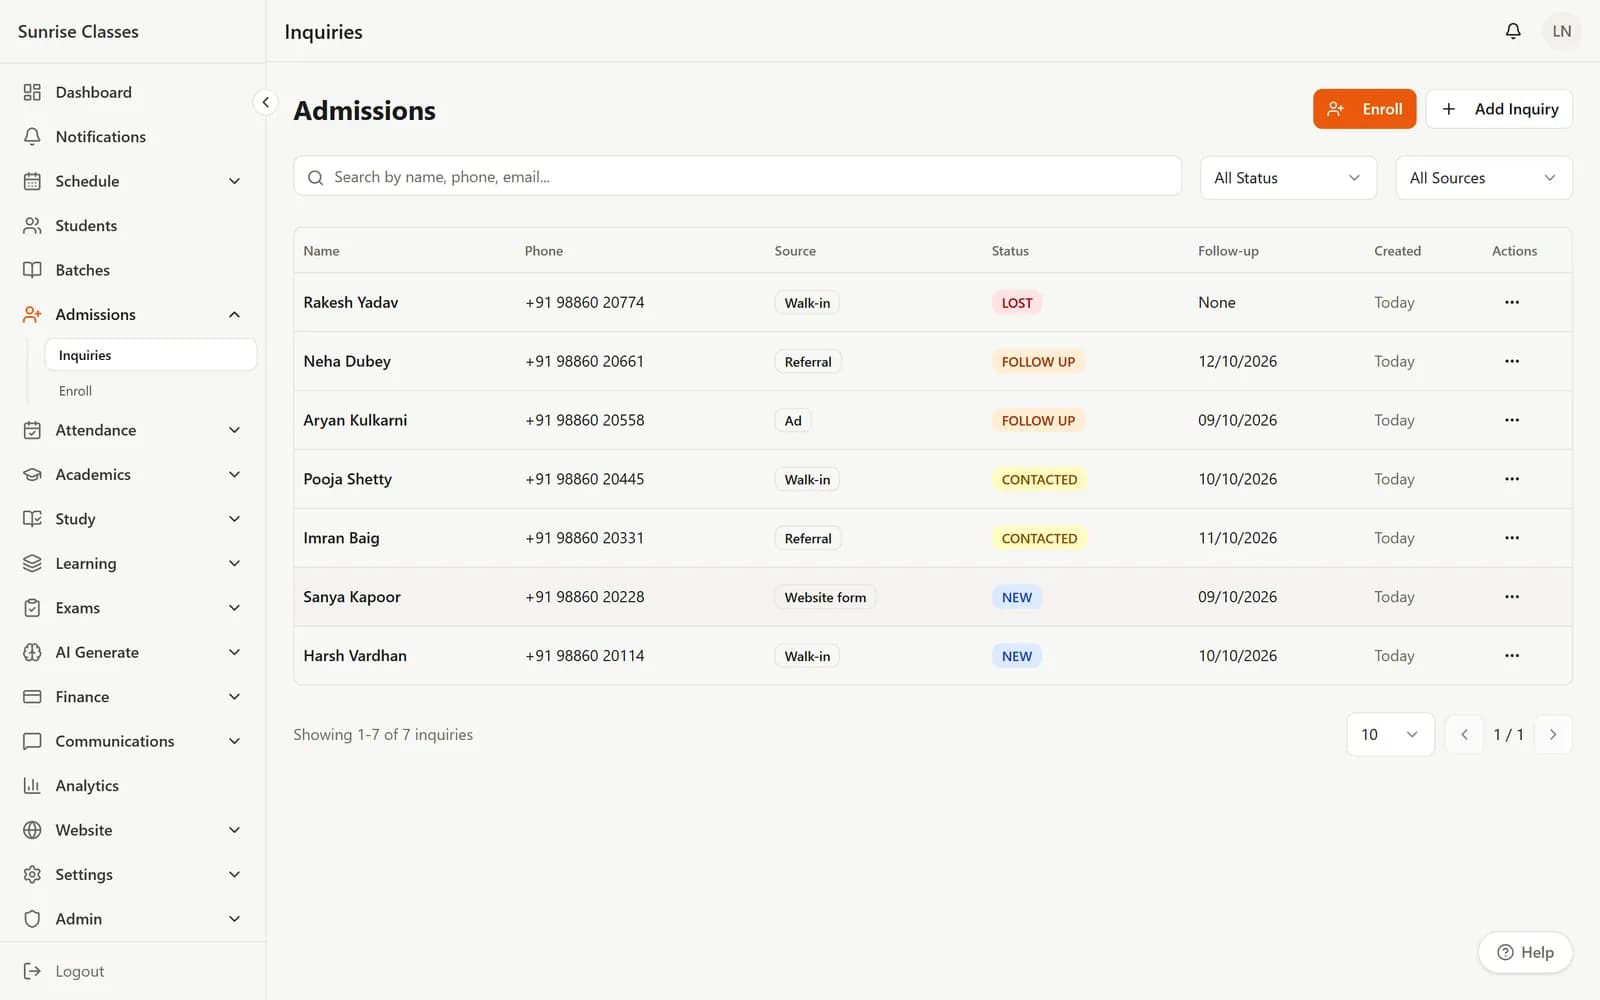Click the Dashboard grid icon in sidebar
This screenshot has height=1000, width=1600.
click(32, 92)
